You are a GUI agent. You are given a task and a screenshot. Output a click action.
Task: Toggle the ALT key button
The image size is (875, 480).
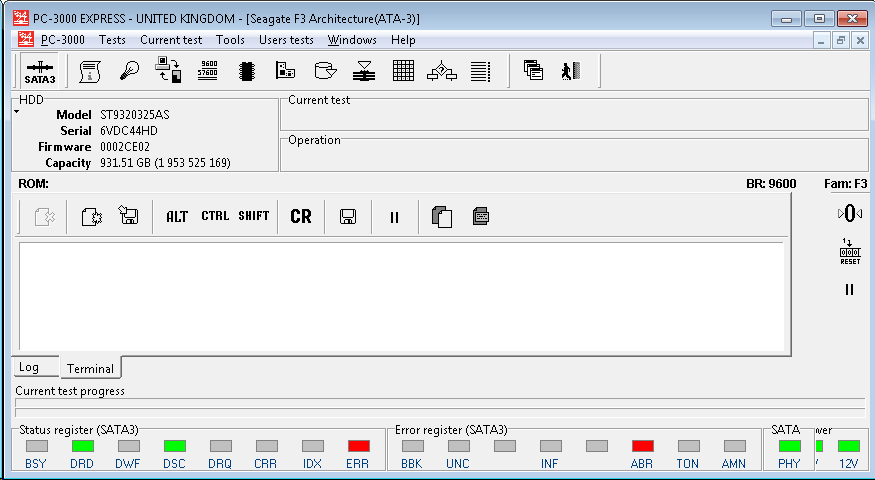tap(177, 217)
